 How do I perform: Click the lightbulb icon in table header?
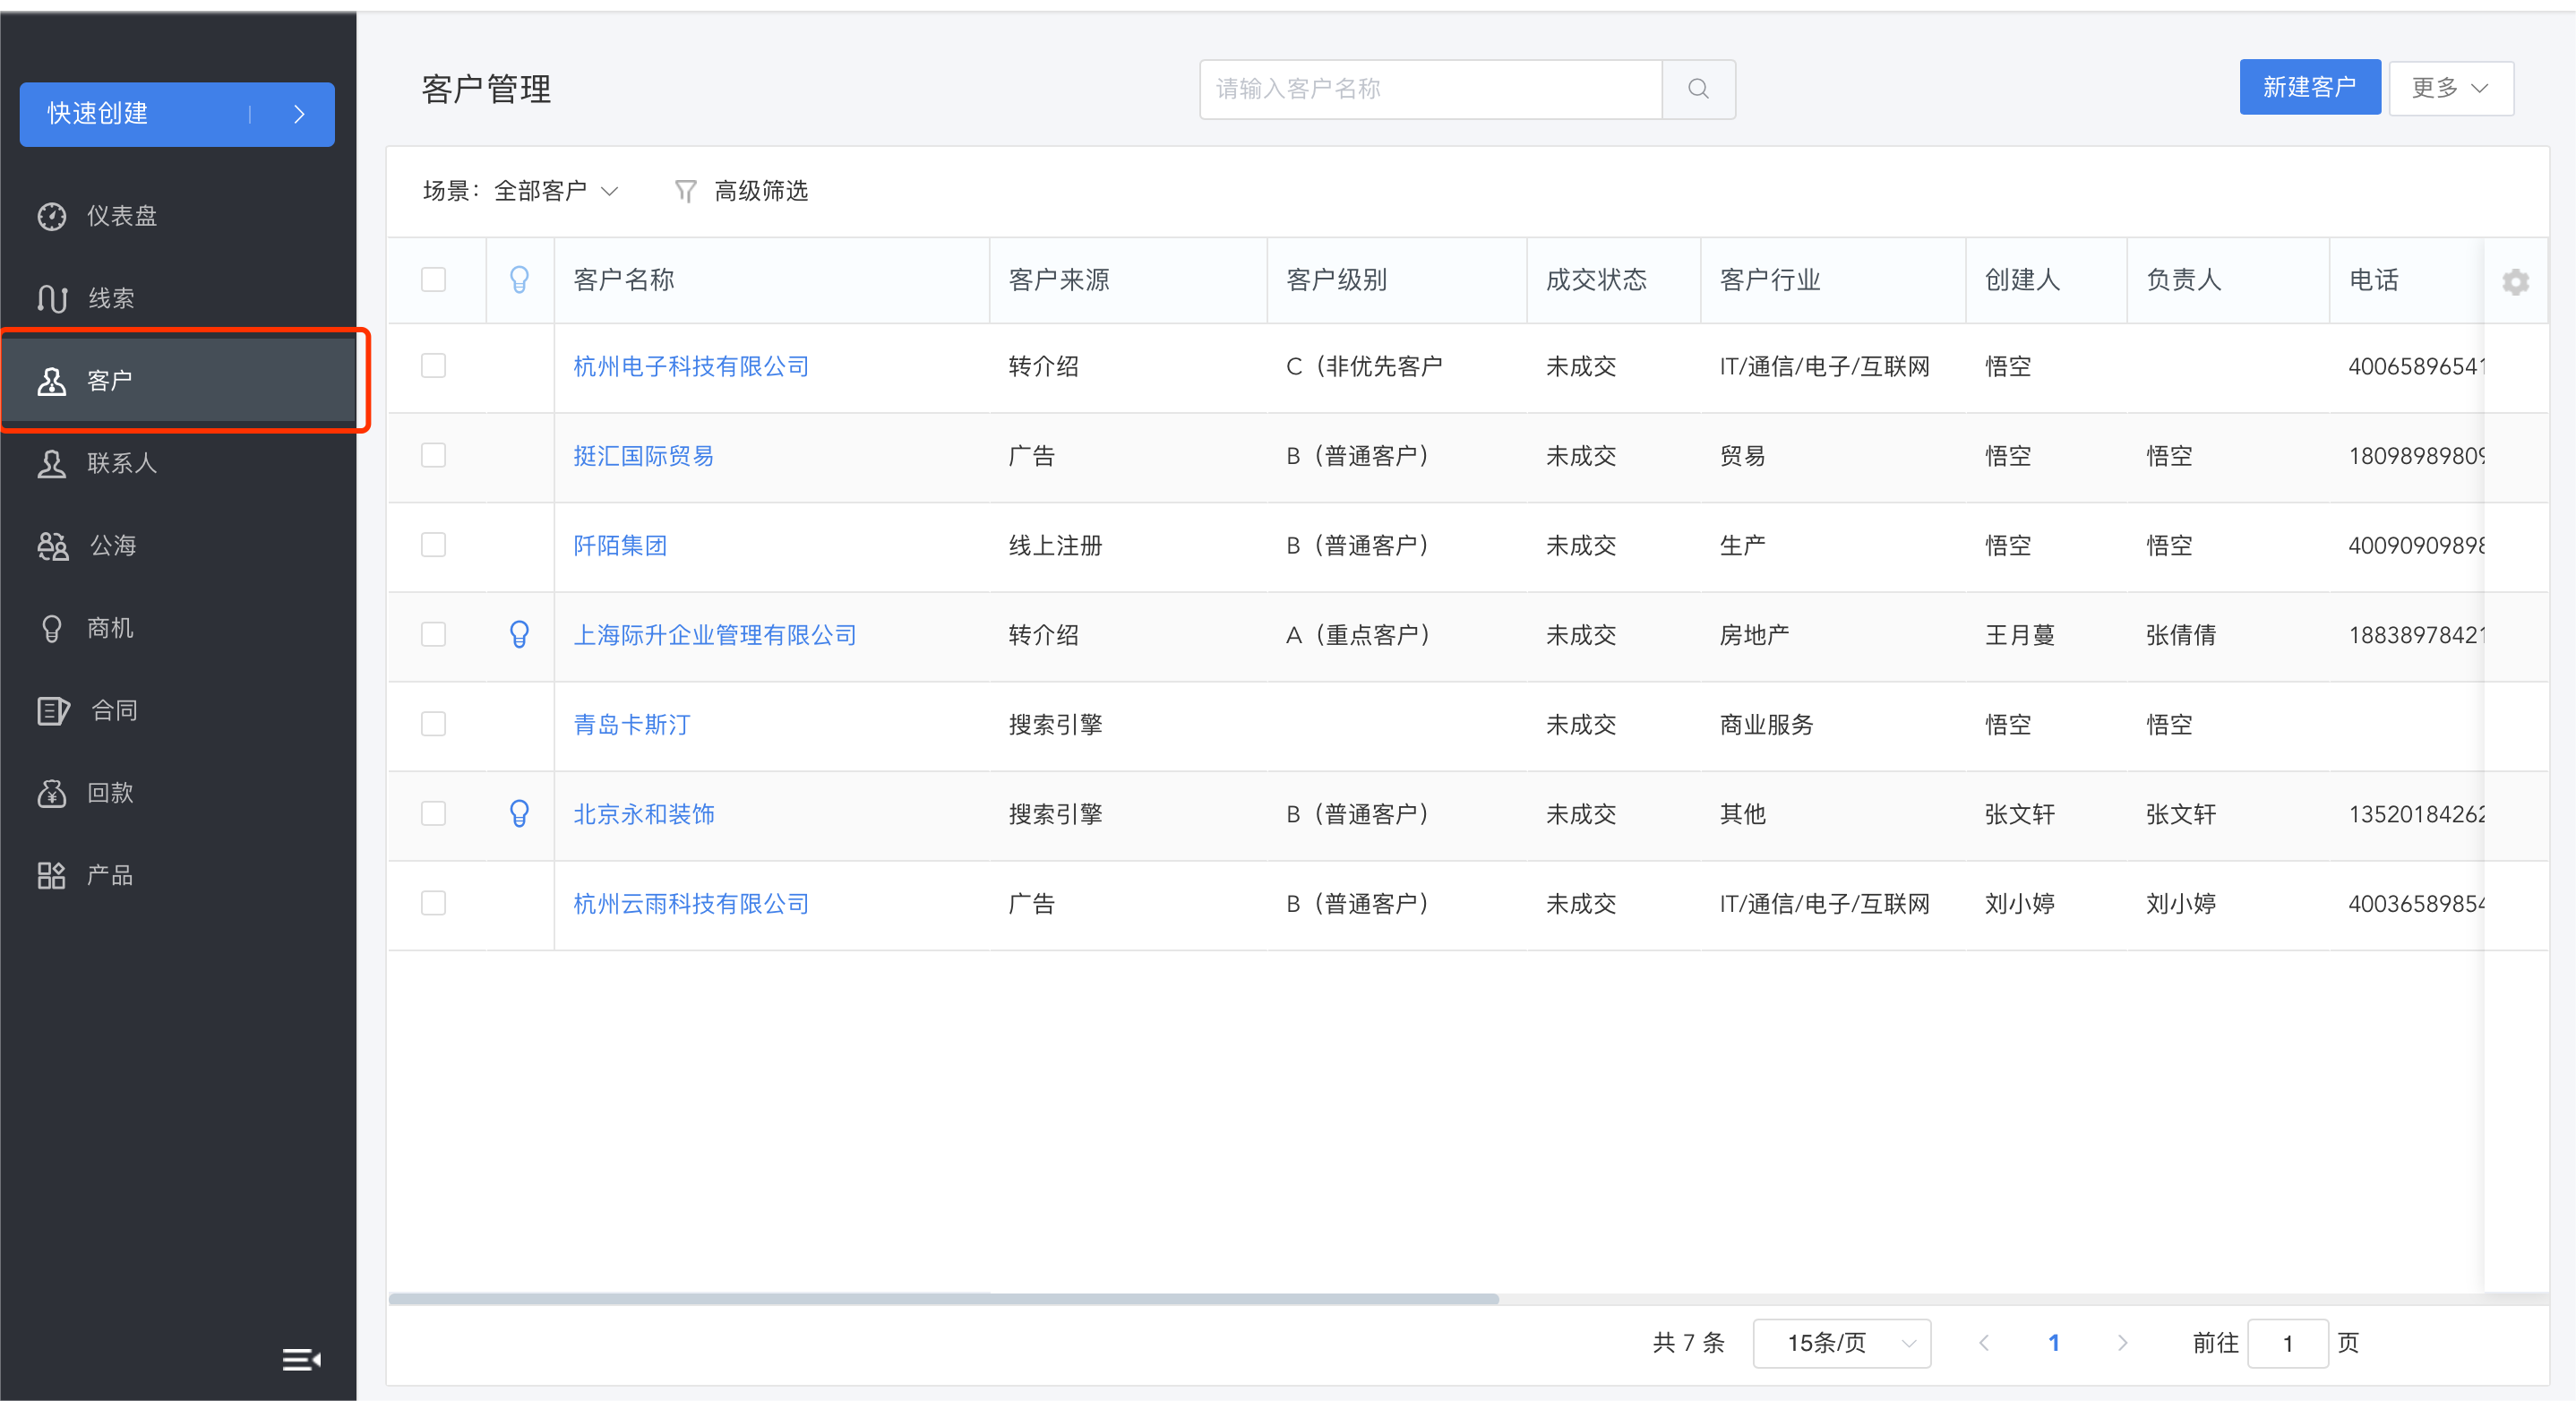click(519, 280)
